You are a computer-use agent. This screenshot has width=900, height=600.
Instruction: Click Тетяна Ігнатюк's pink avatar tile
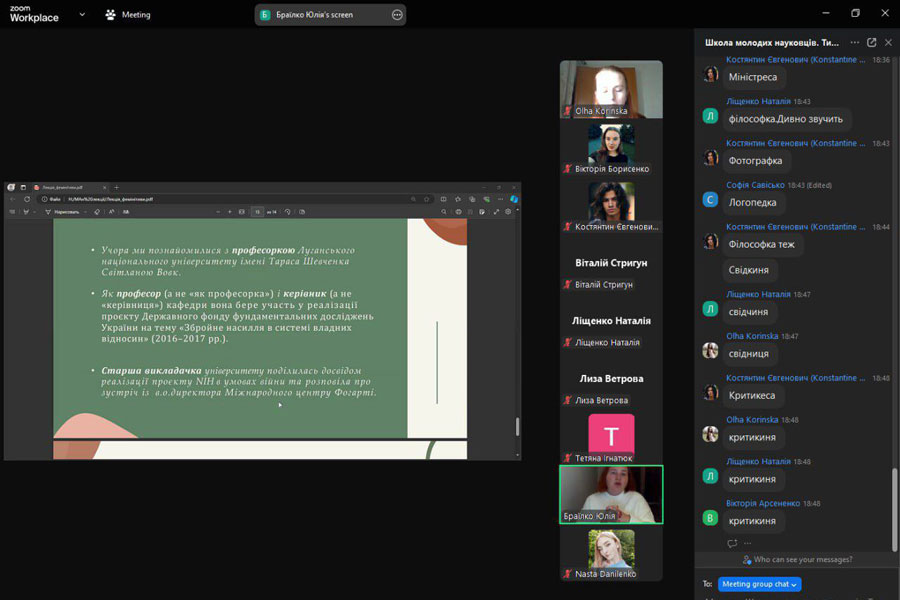click(x=611, y=435)
